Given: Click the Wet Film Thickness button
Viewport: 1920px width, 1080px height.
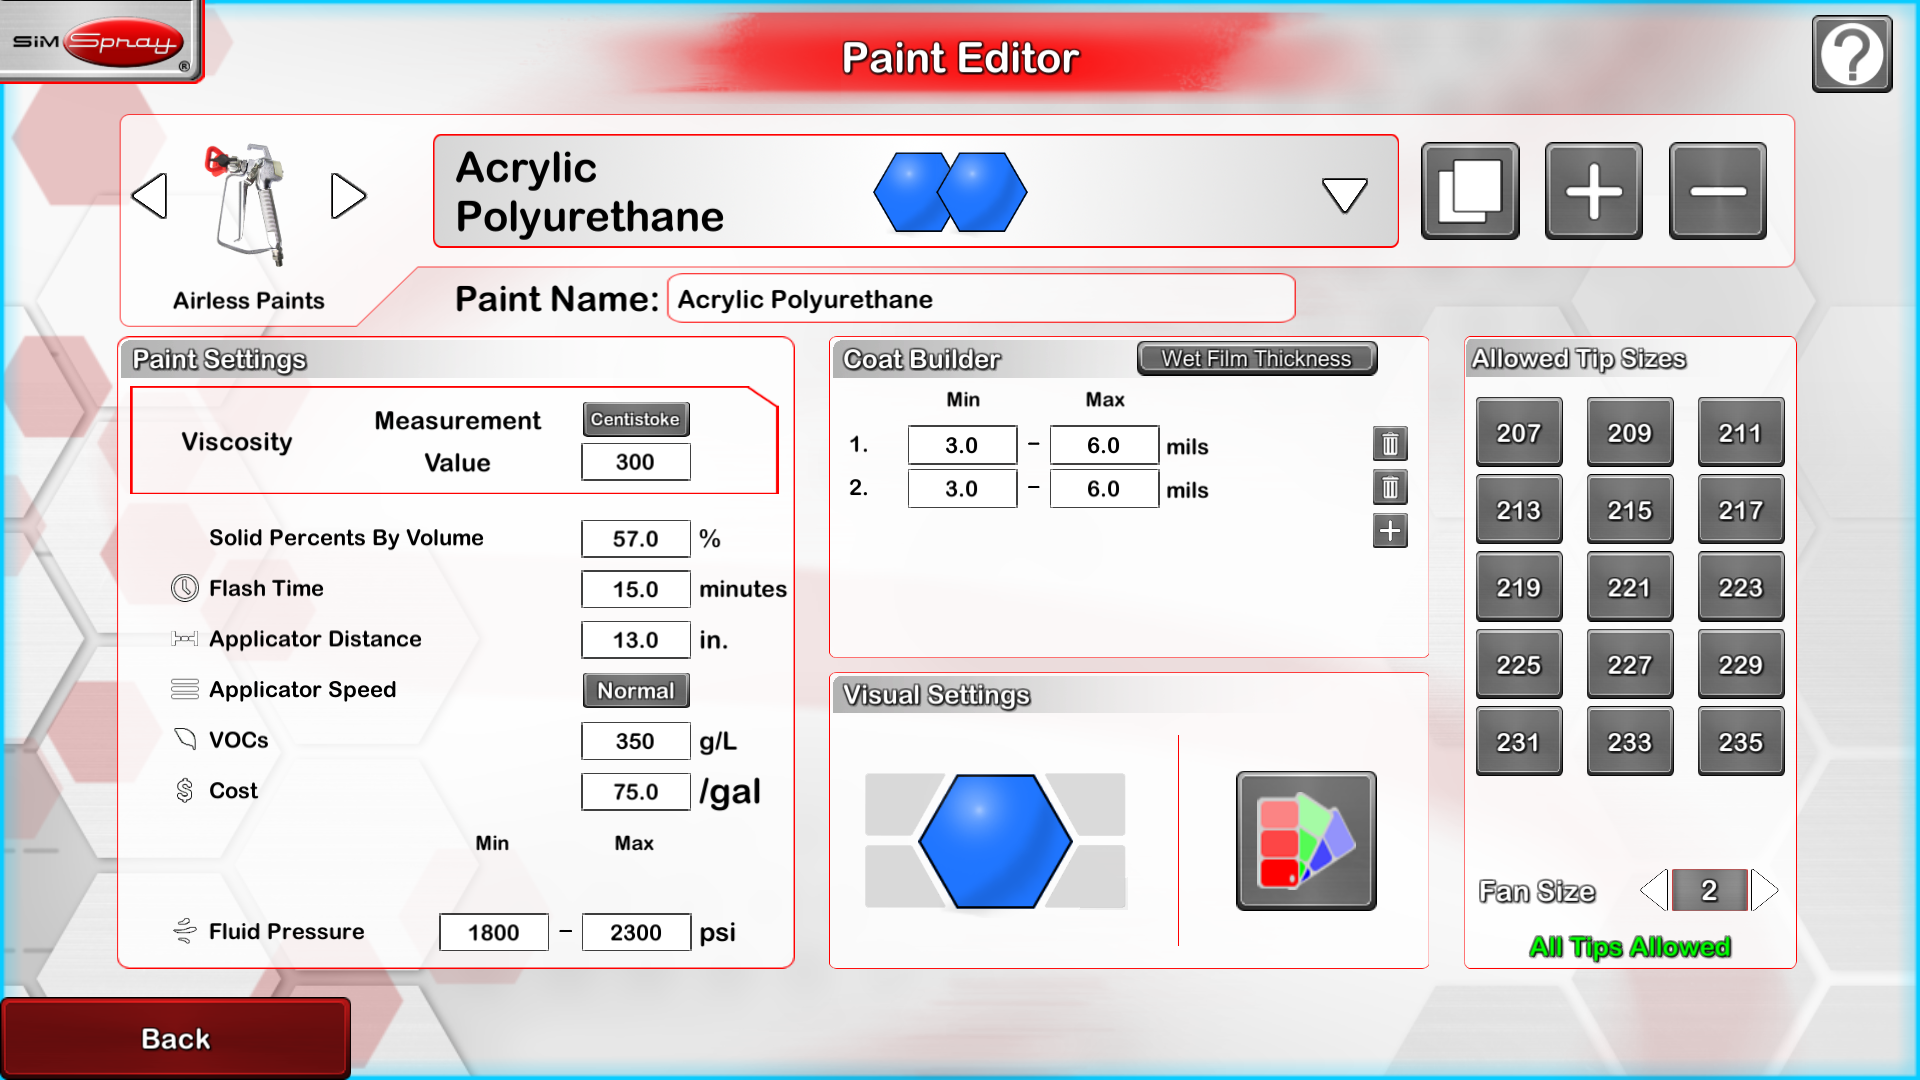Looking at the screenshot, I should pos(1256,359).
